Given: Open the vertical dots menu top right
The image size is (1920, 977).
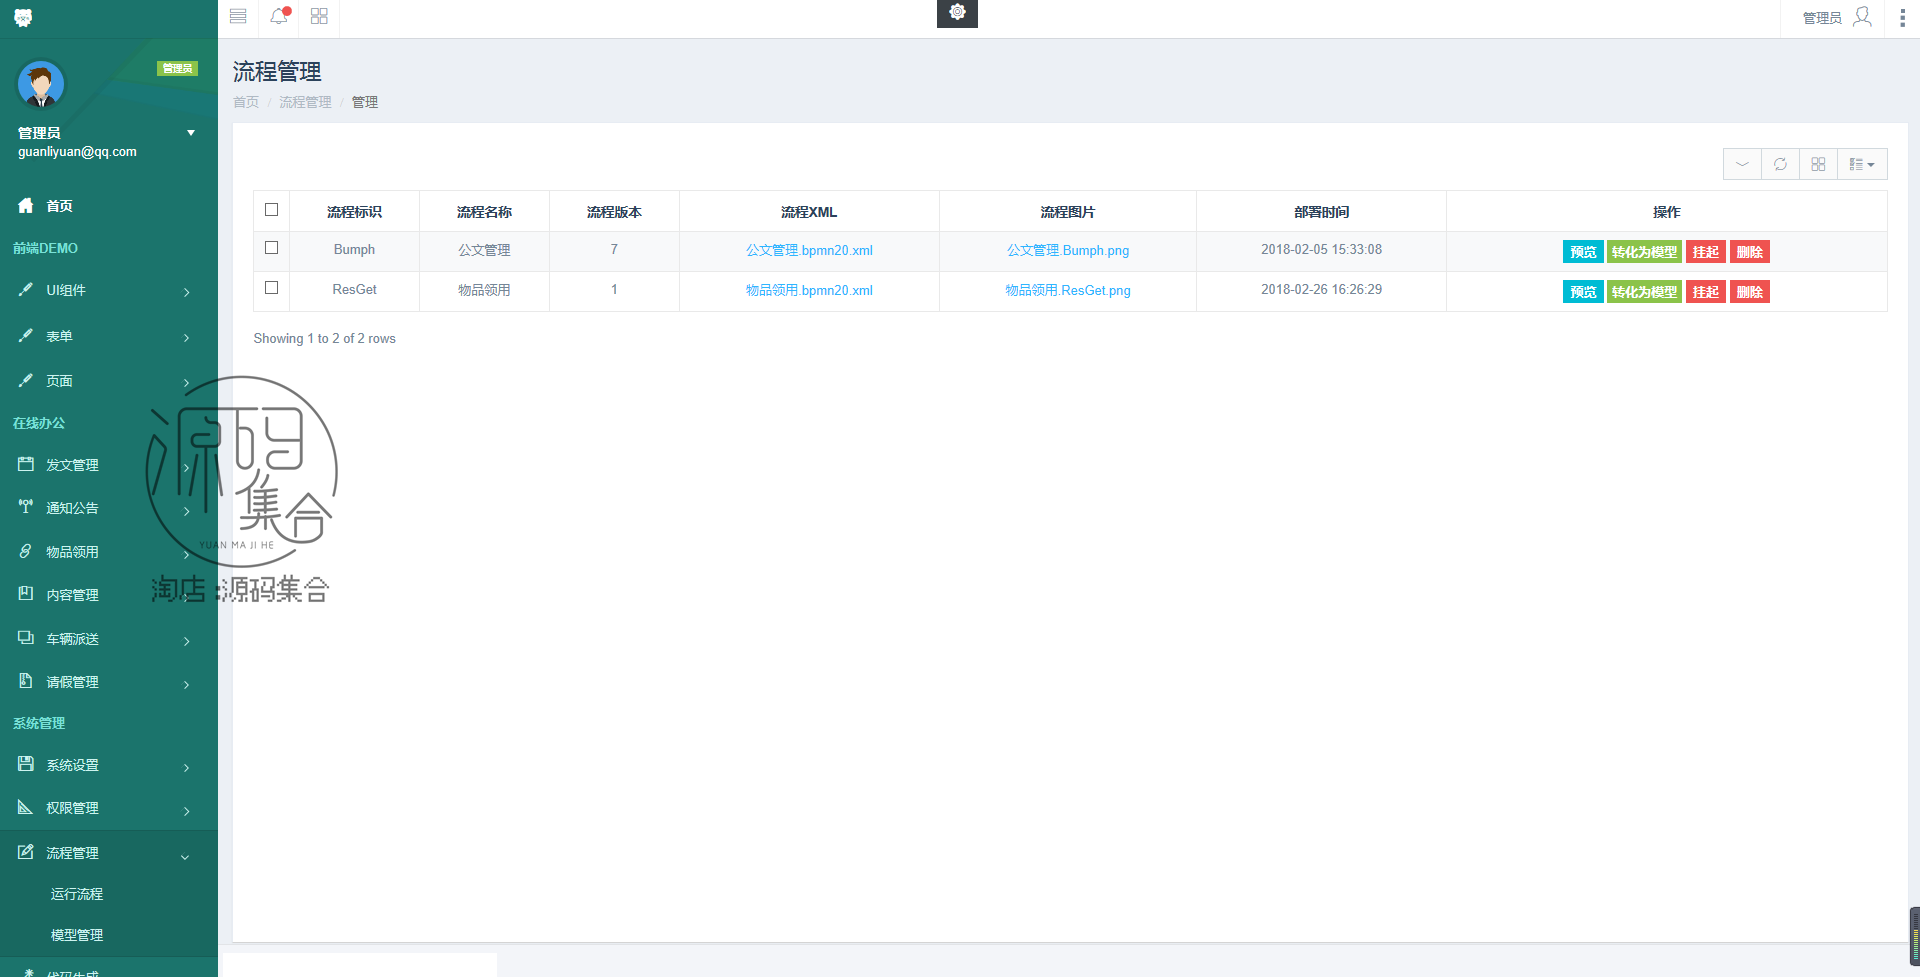Looking at the screenshot, I should point(1902,18).
